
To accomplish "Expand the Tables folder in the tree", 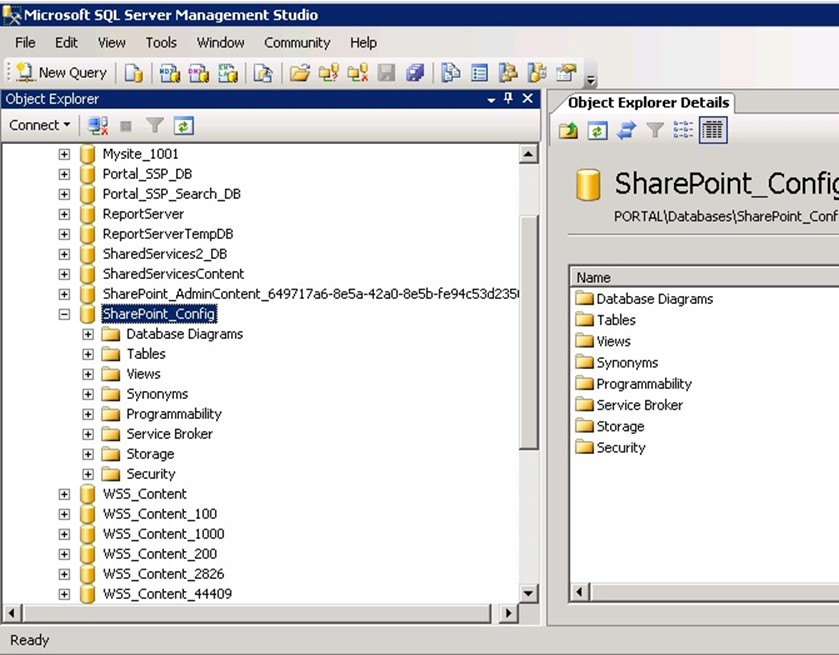I will click(x=88, y=354).
